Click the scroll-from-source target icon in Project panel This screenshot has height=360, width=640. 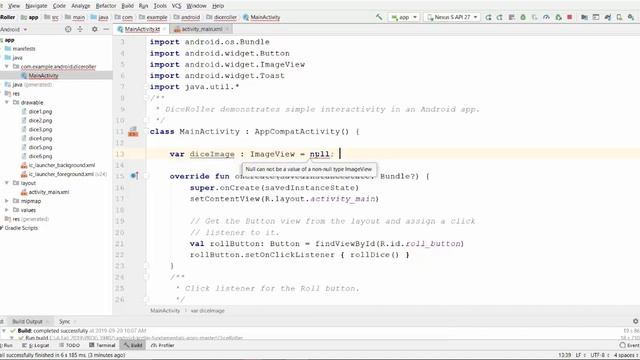pyautogui.click(x=68, y=29)
